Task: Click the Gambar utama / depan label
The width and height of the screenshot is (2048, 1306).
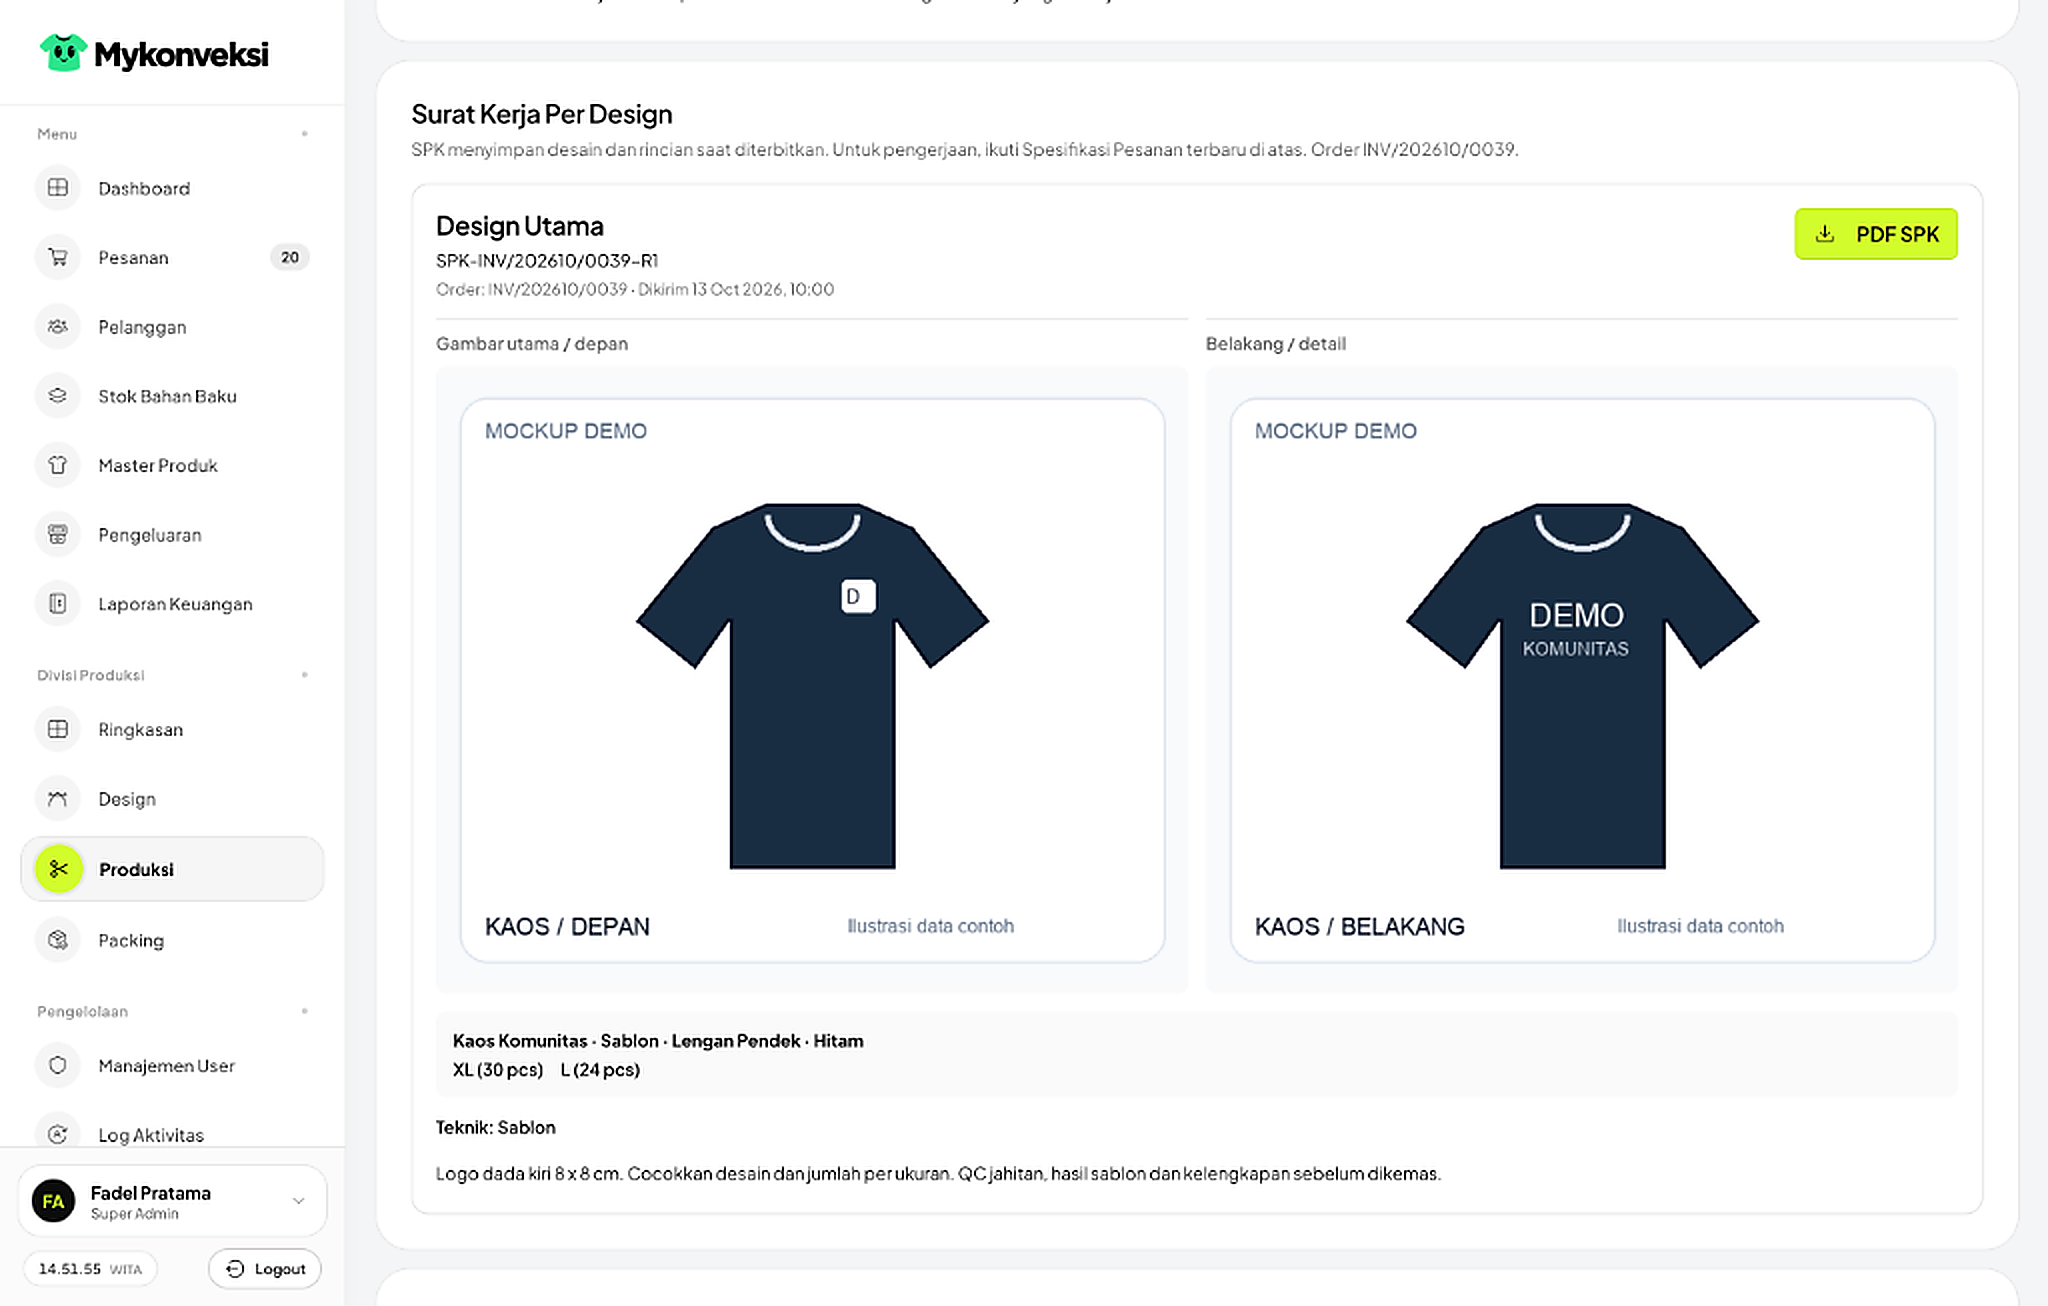Action: pos(532,343)
